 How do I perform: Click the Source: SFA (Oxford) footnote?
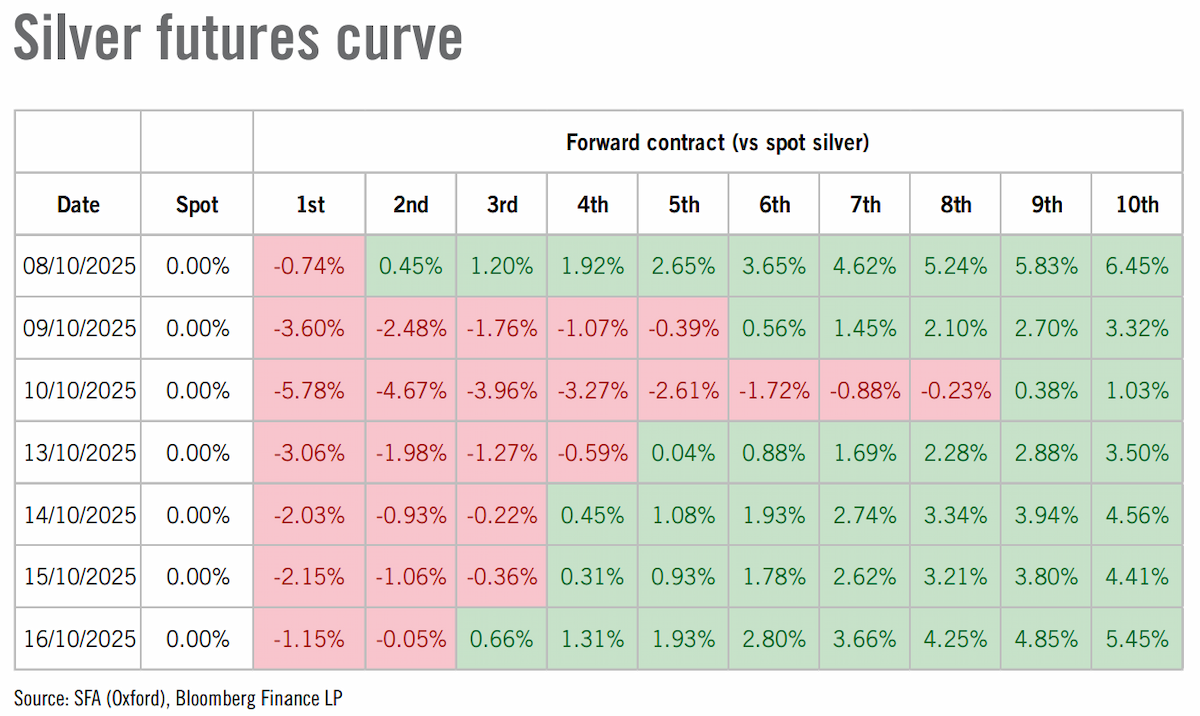pos(178,697)
